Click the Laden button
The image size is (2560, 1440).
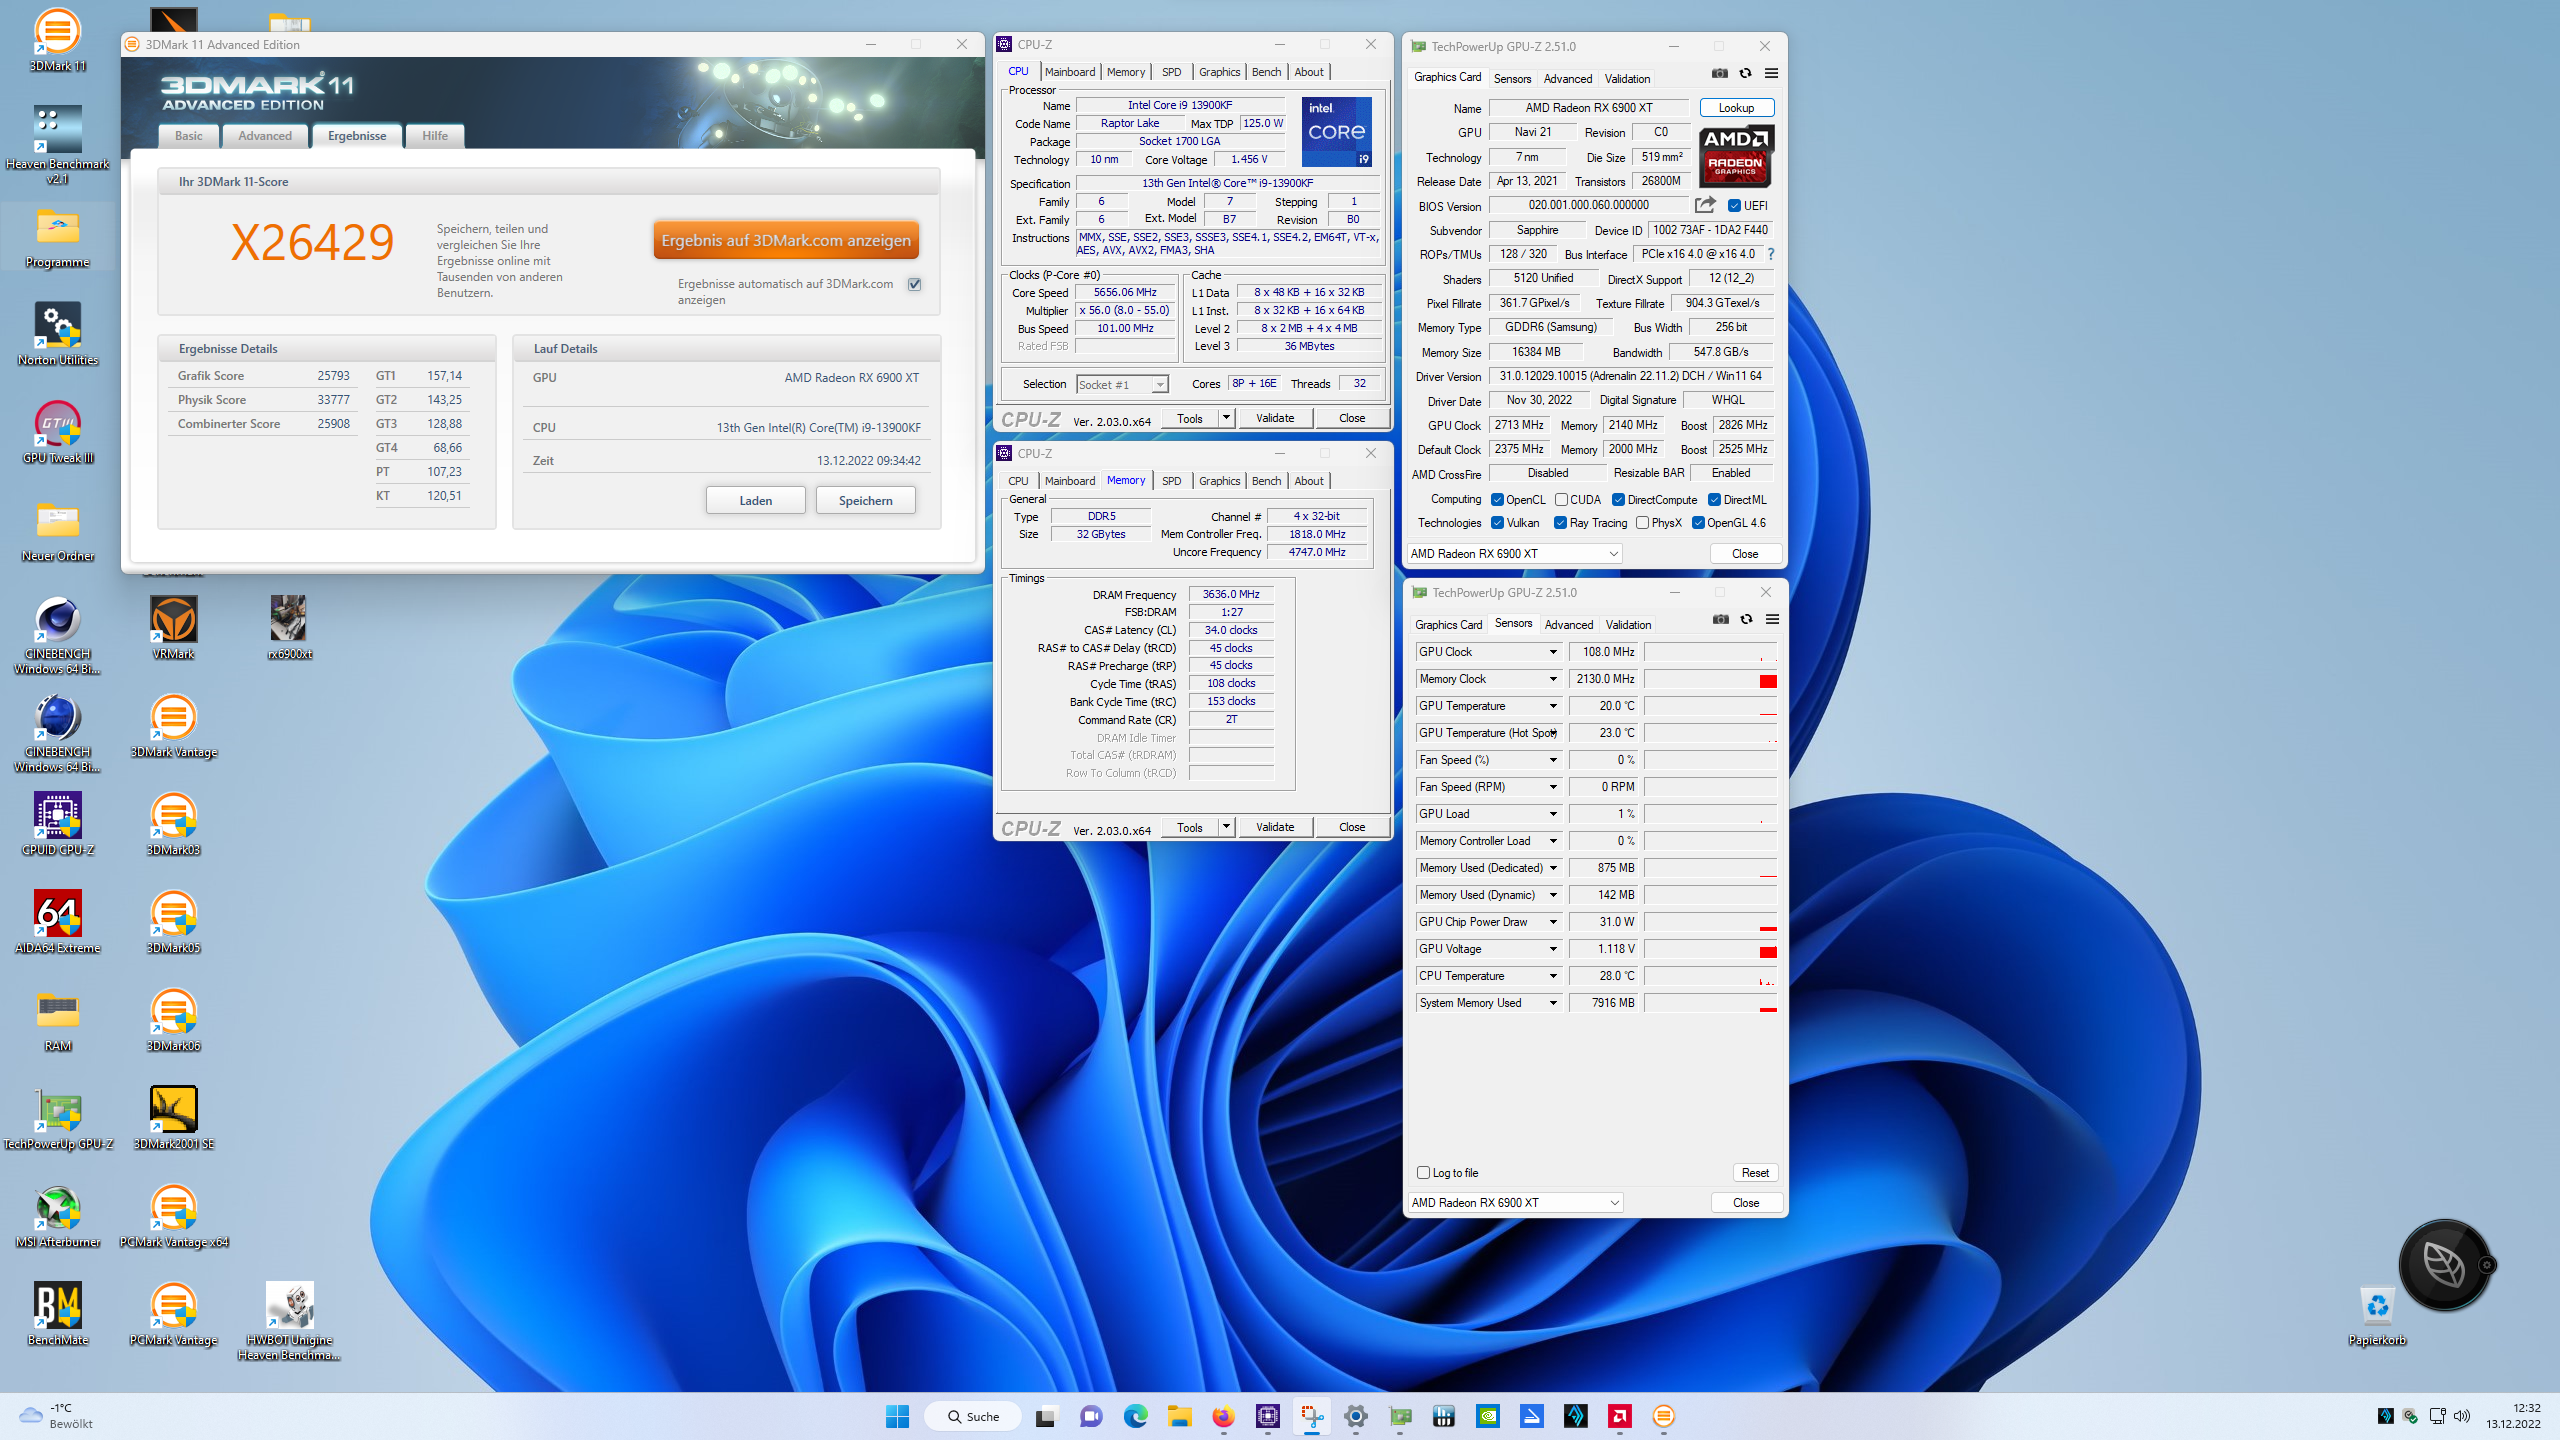[x=755, y=500]
